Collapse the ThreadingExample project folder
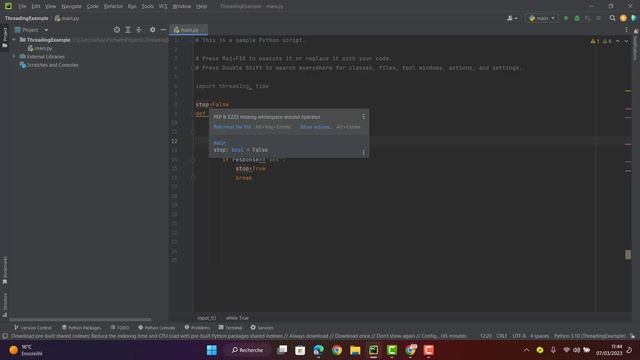 (x=14, y=40)
